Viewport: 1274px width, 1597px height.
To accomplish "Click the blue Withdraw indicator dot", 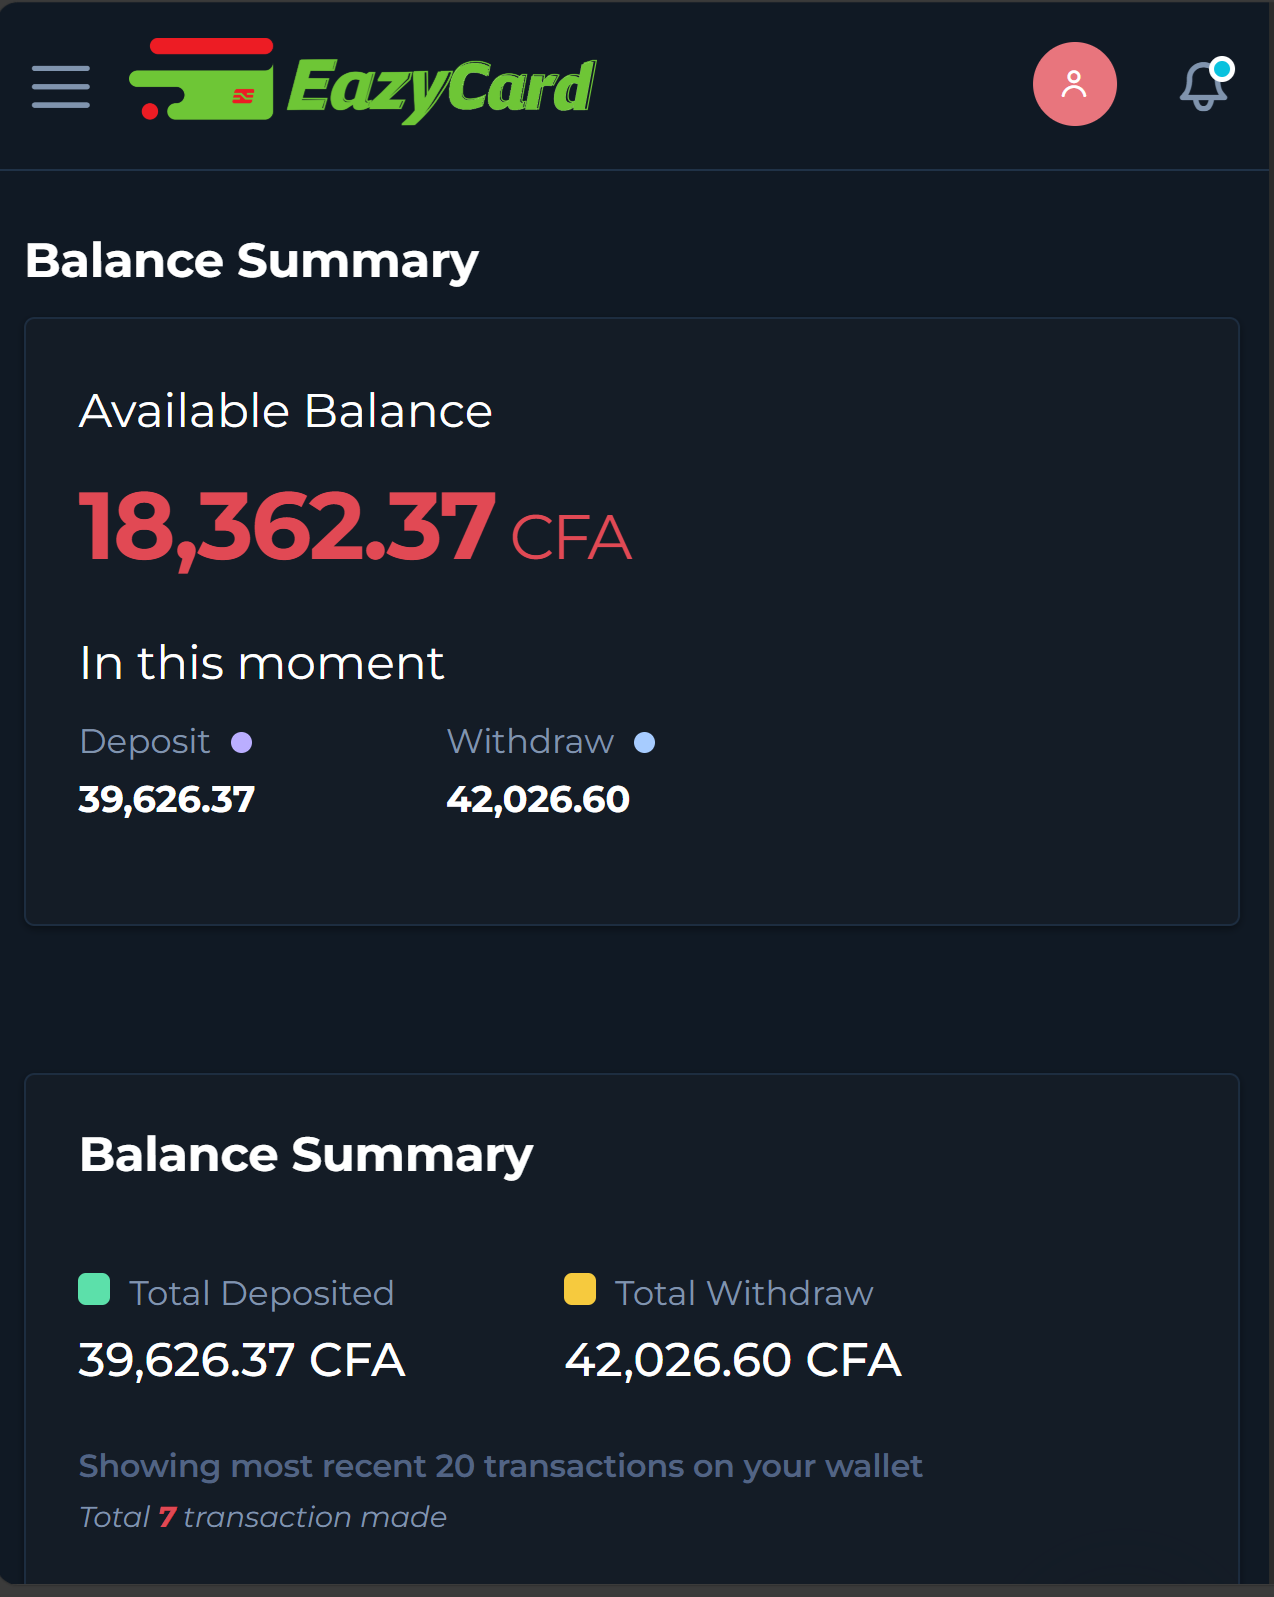I will point(645,742).
